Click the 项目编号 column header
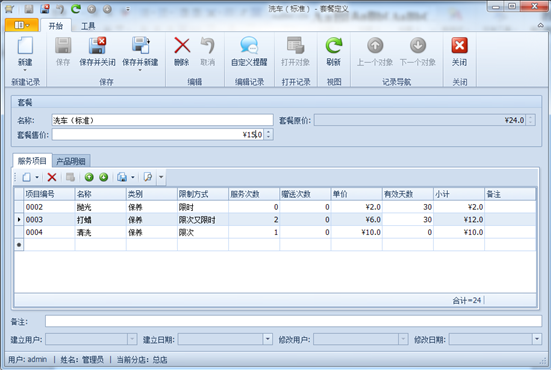The height and width of the screenshot is (370, 551). pos(49,194)
